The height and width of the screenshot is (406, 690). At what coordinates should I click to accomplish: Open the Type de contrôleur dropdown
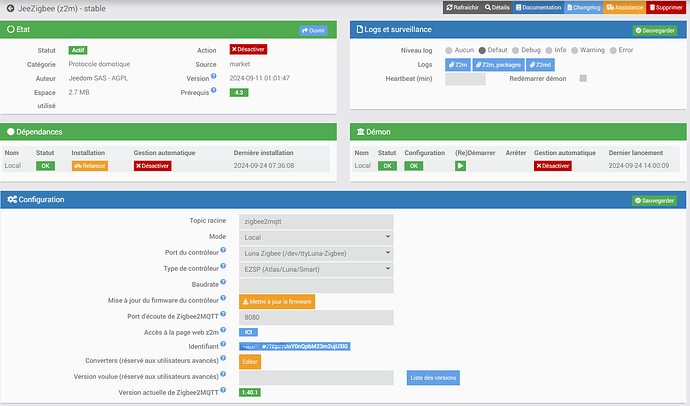tap(316, 269)
